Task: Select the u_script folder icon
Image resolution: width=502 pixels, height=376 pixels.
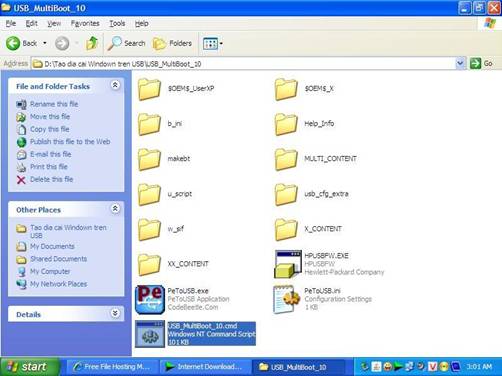Action: 149,194
